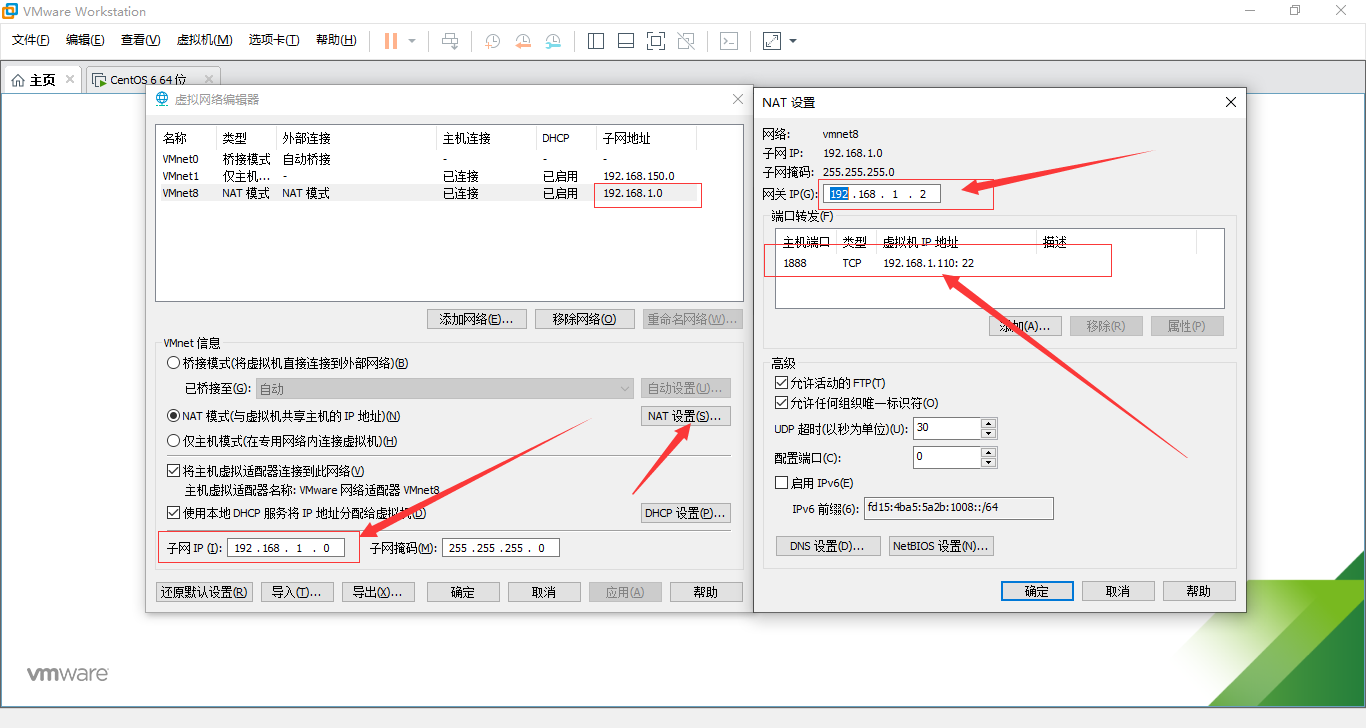The width and height of the screenshot is (1366, 728).
Task: Click 取消 in the NAT 设置 dialog
Action: pyautogui.click(x=1118, y=591)
